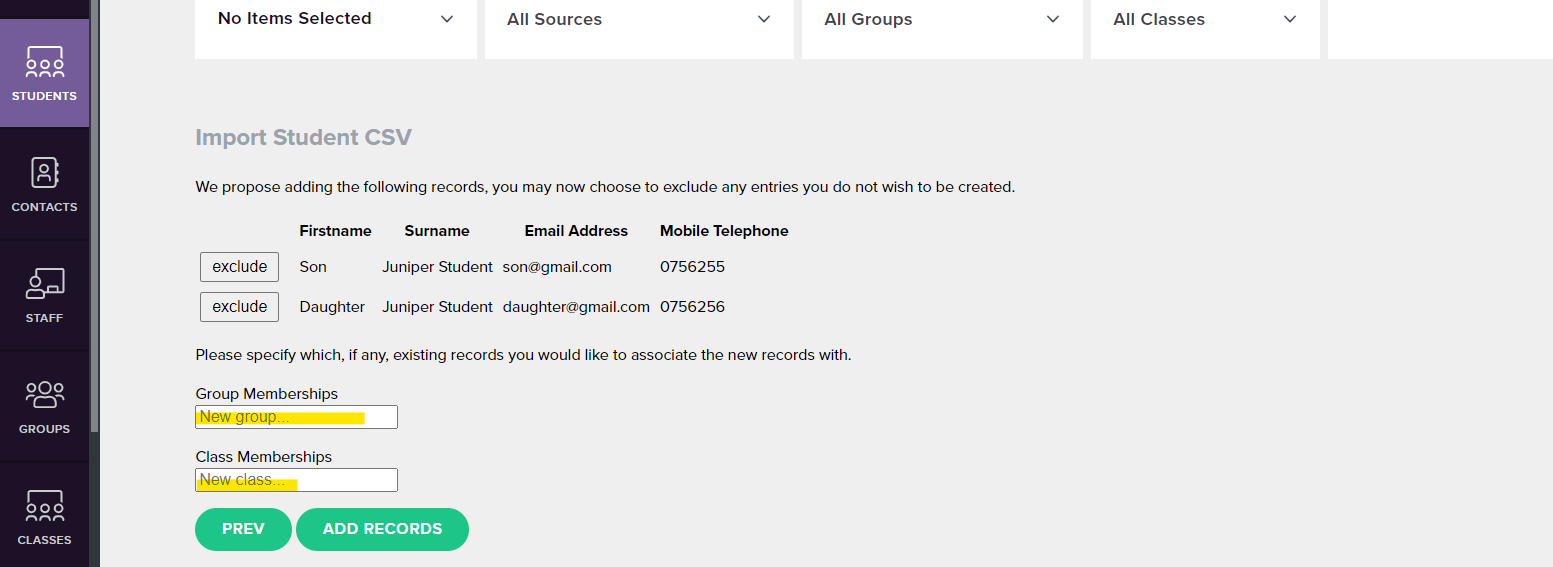The height and width of the screenshot is (567, 1553).
Task: Open the Contacts address book icon
Action: (x=44, y=173)
